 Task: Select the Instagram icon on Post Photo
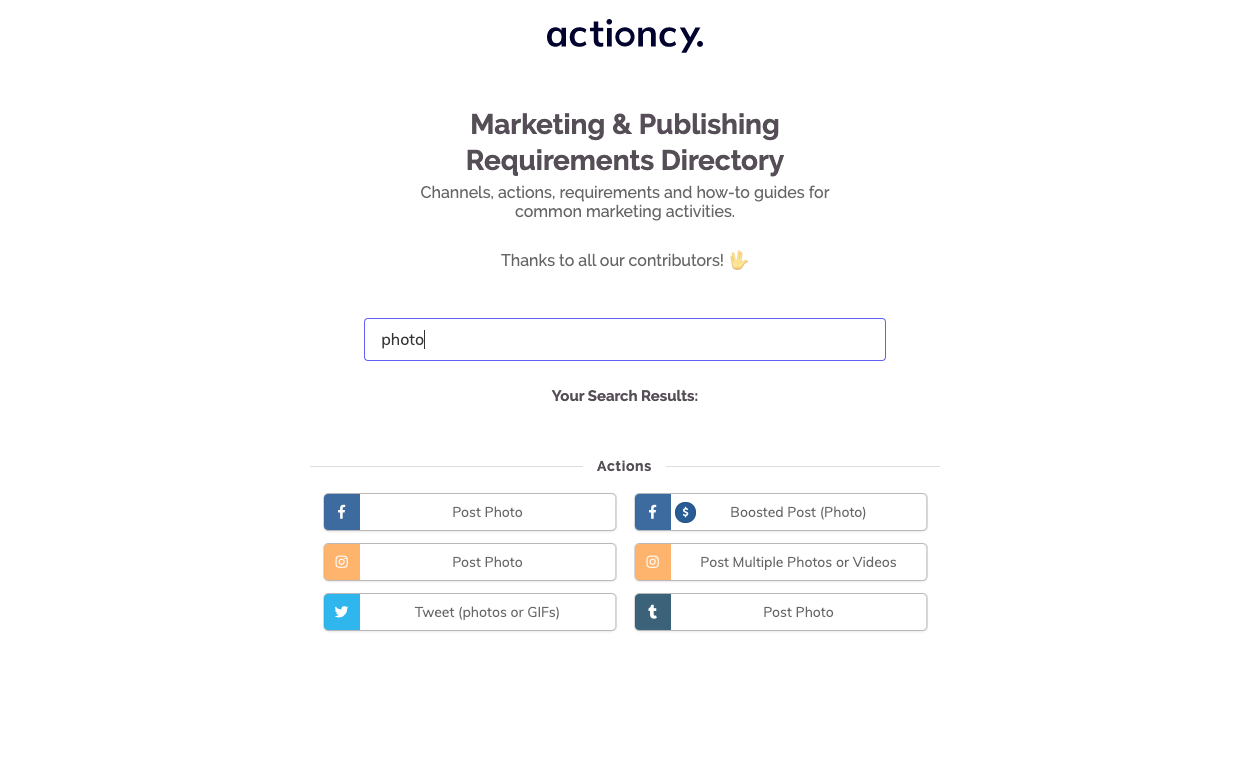[x=341, y=562]
